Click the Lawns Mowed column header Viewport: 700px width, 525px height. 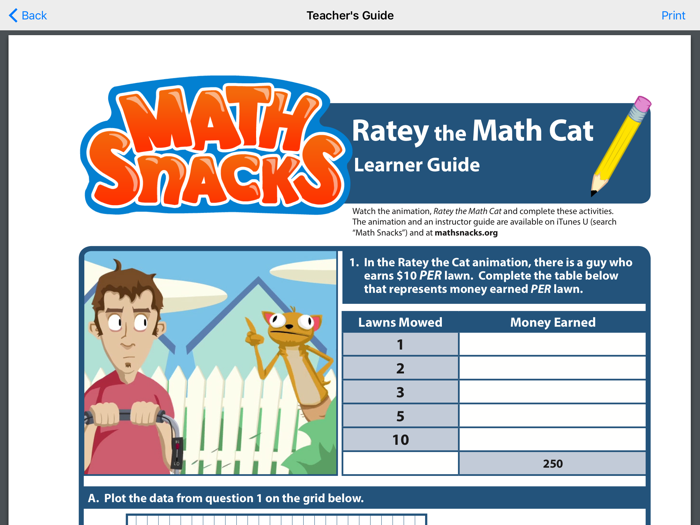[400, 322]
